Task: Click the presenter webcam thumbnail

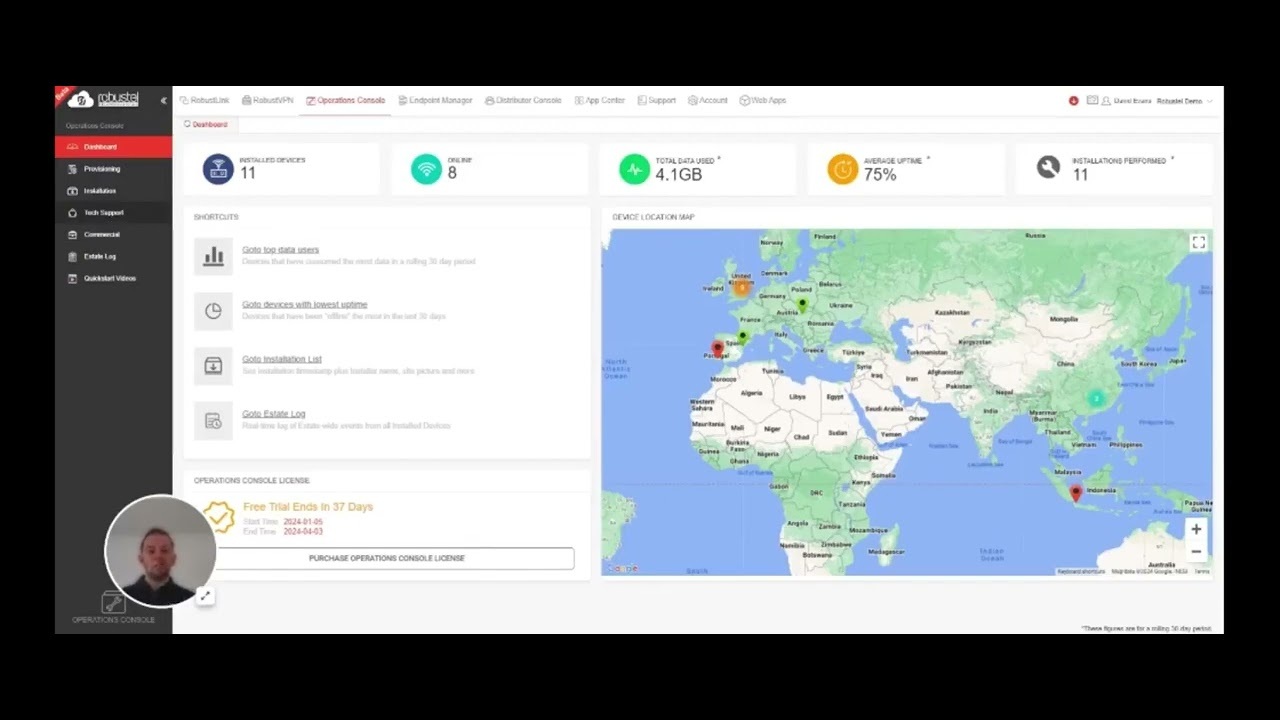Action: [160, 551]
